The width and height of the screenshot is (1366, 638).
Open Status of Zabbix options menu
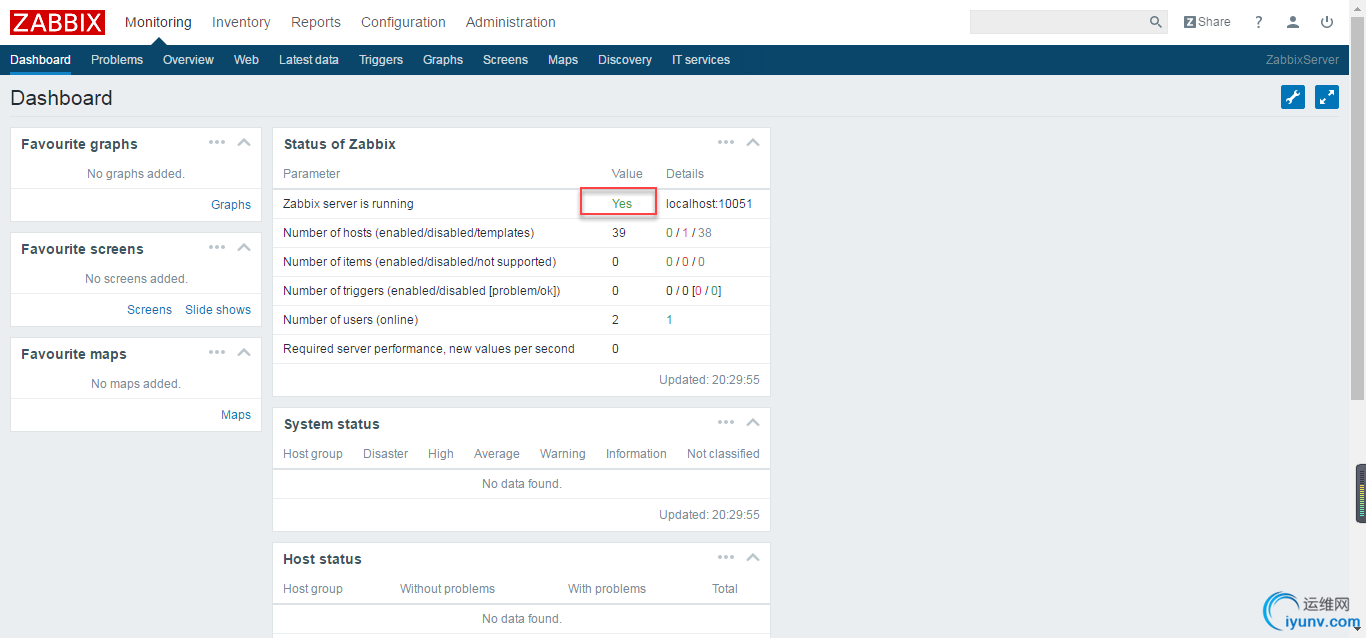coord(726,142)
